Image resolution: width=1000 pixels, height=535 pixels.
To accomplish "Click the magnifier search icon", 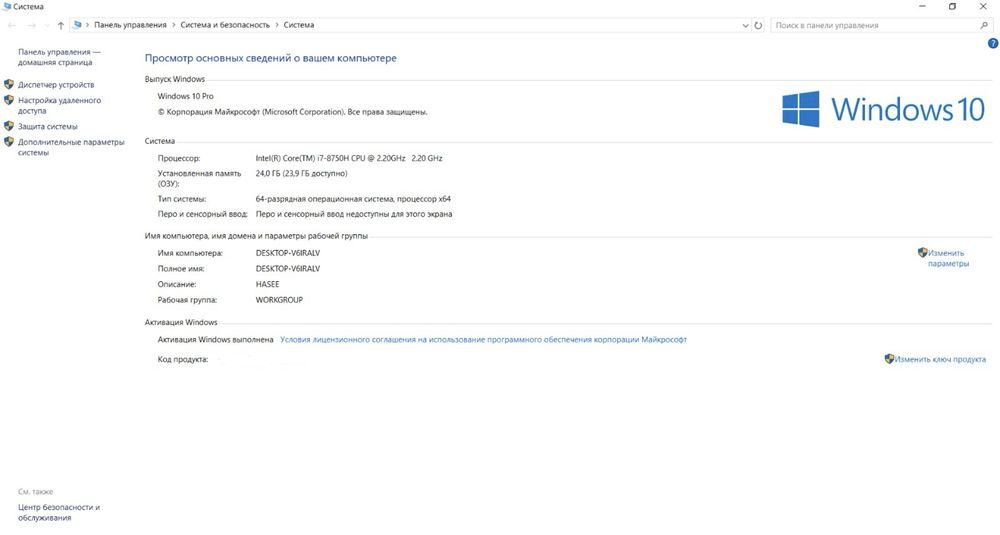I will (x=984, y=26).
